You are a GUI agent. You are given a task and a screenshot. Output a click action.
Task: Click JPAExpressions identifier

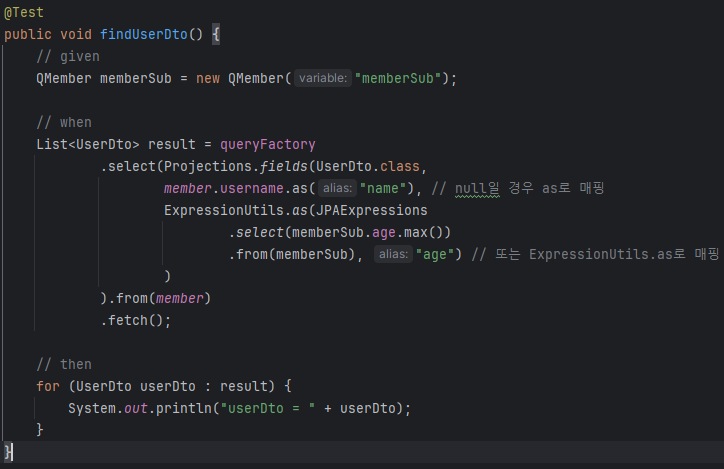pyautogui.click(x=372, y=210)
